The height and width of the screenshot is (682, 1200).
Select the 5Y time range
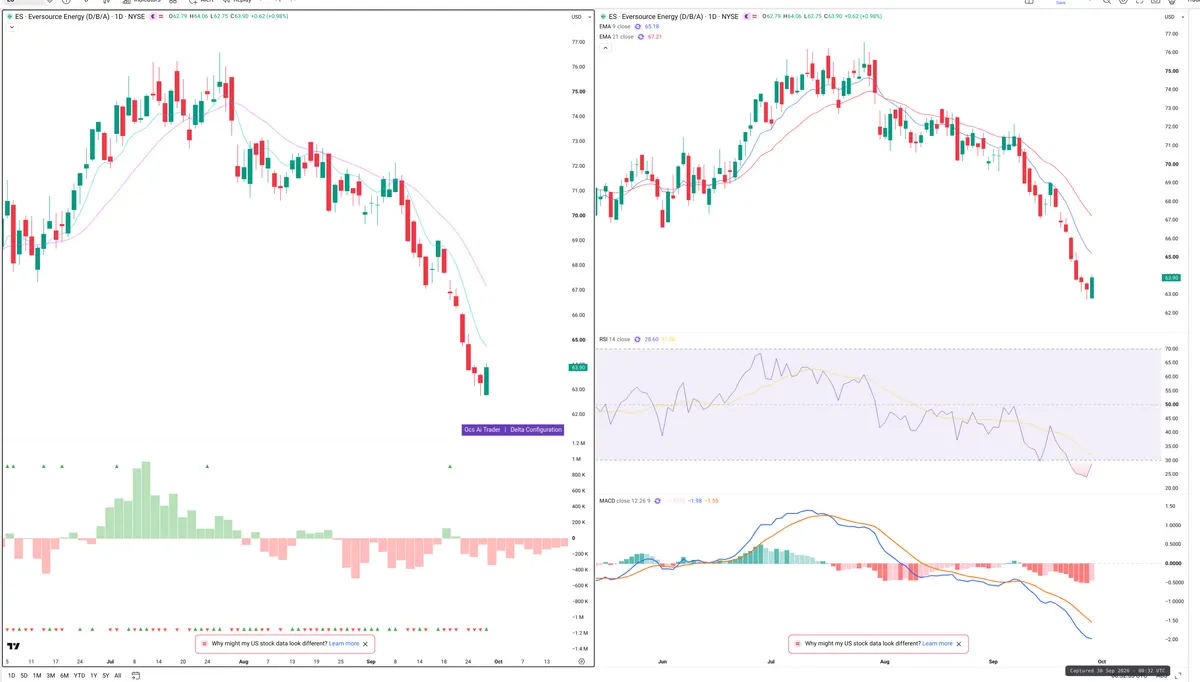point(106,676)
